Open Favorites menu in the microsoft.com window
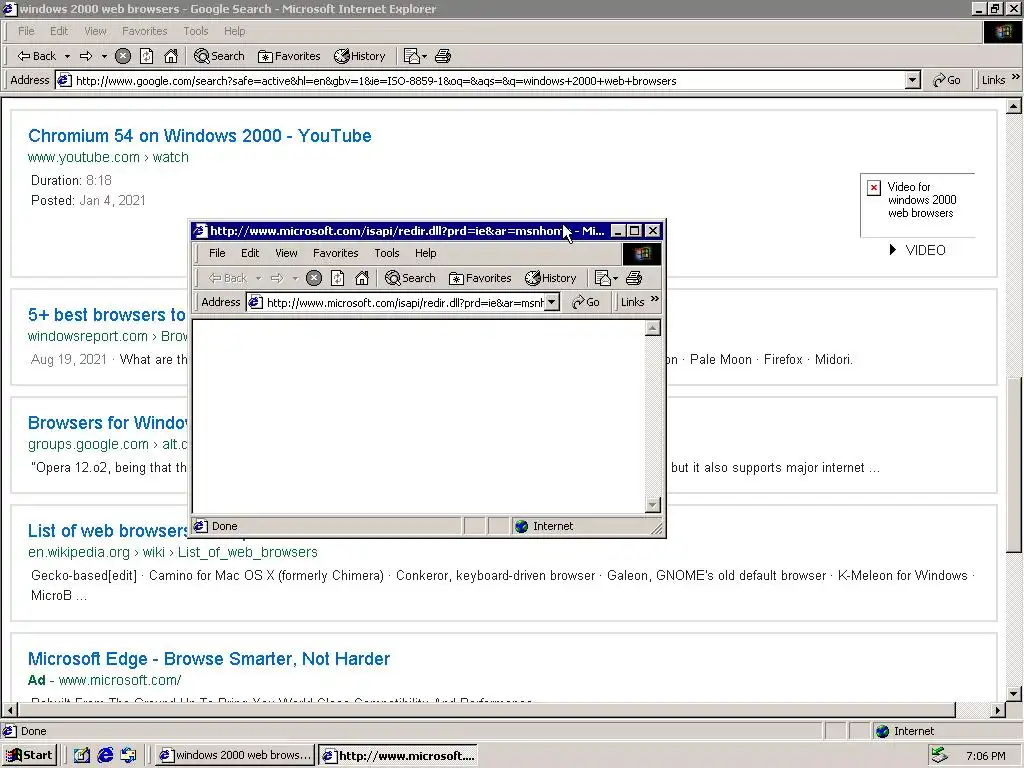 (x=336, y=253)
